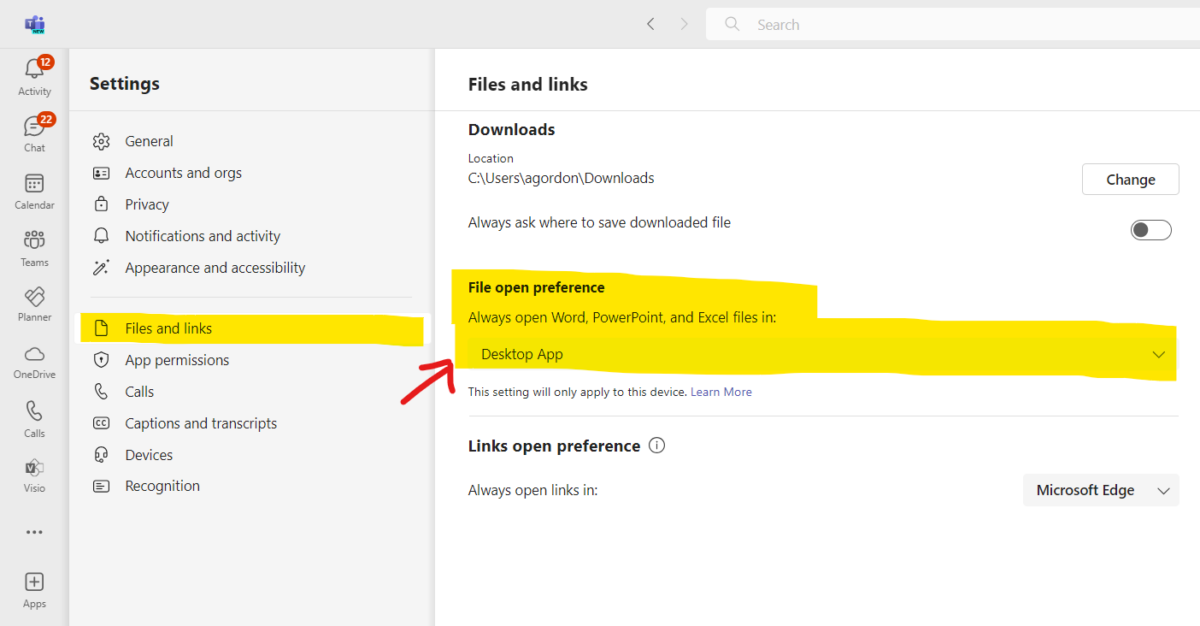Click the Change button for download location

(x=1130, y=179)
